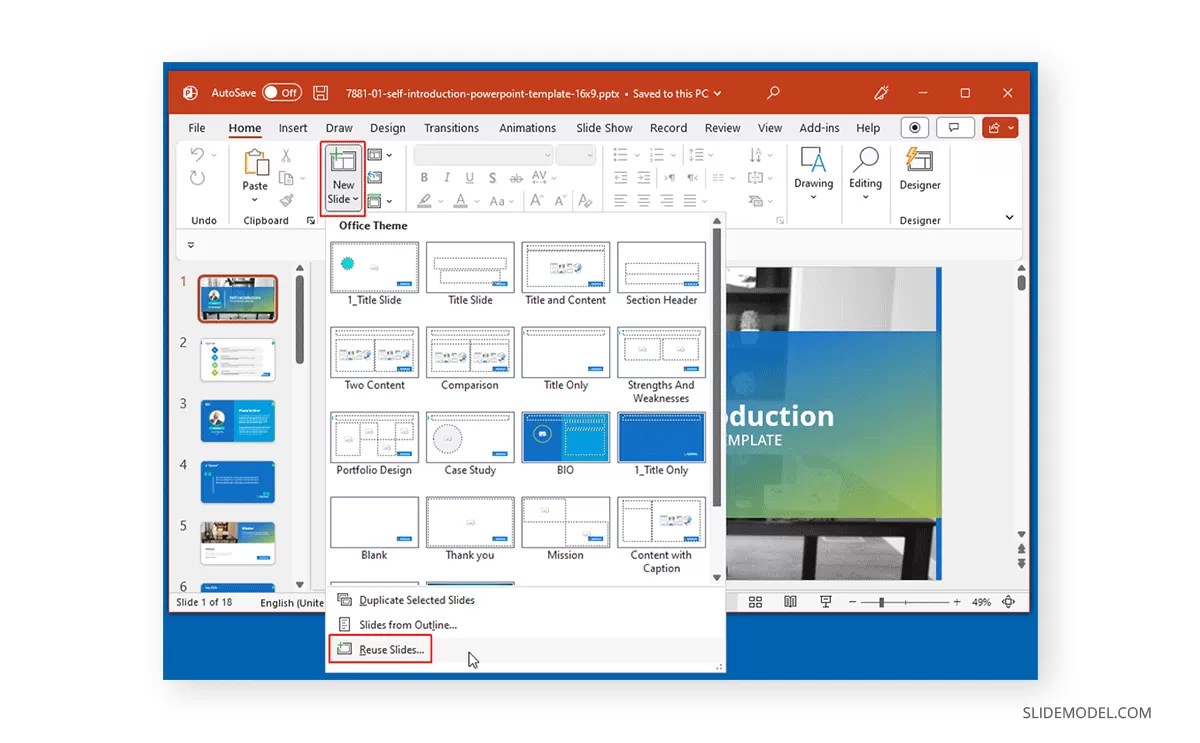Select slide 3 thumbnail in the panel

pyautogui.click(x=237, y=421)
